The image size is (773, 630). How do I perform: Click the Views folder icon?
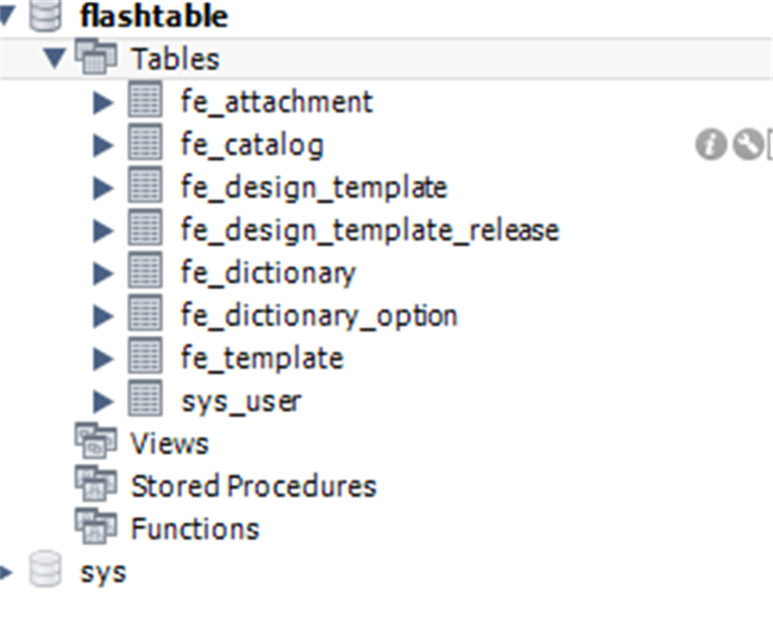click(96, 441)
